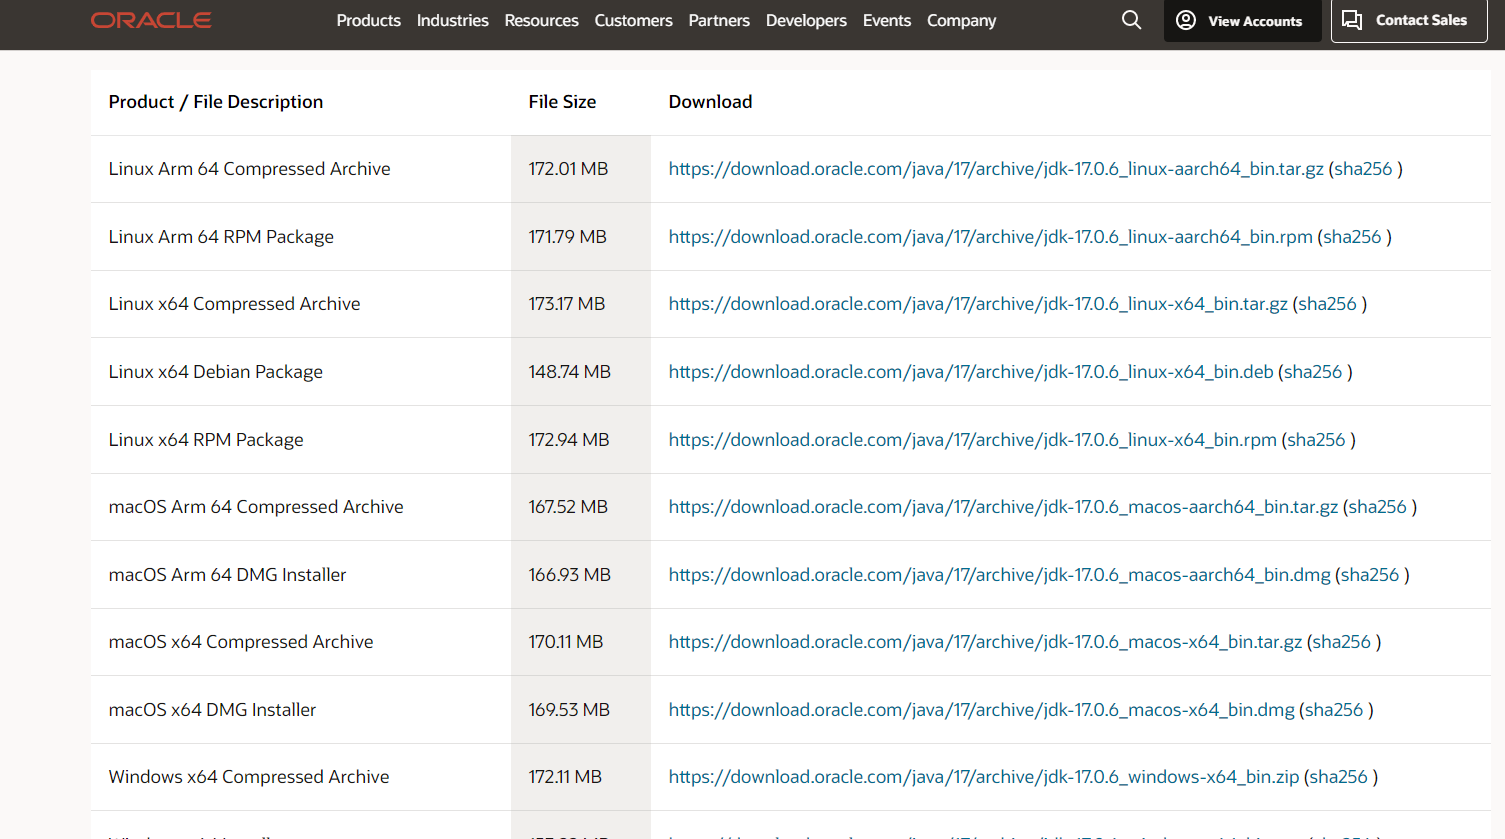Image resolution: width=1505 pixels, height=839 pixels.
Task: Click the 172.94 MB file size
Action: [569, 440]
